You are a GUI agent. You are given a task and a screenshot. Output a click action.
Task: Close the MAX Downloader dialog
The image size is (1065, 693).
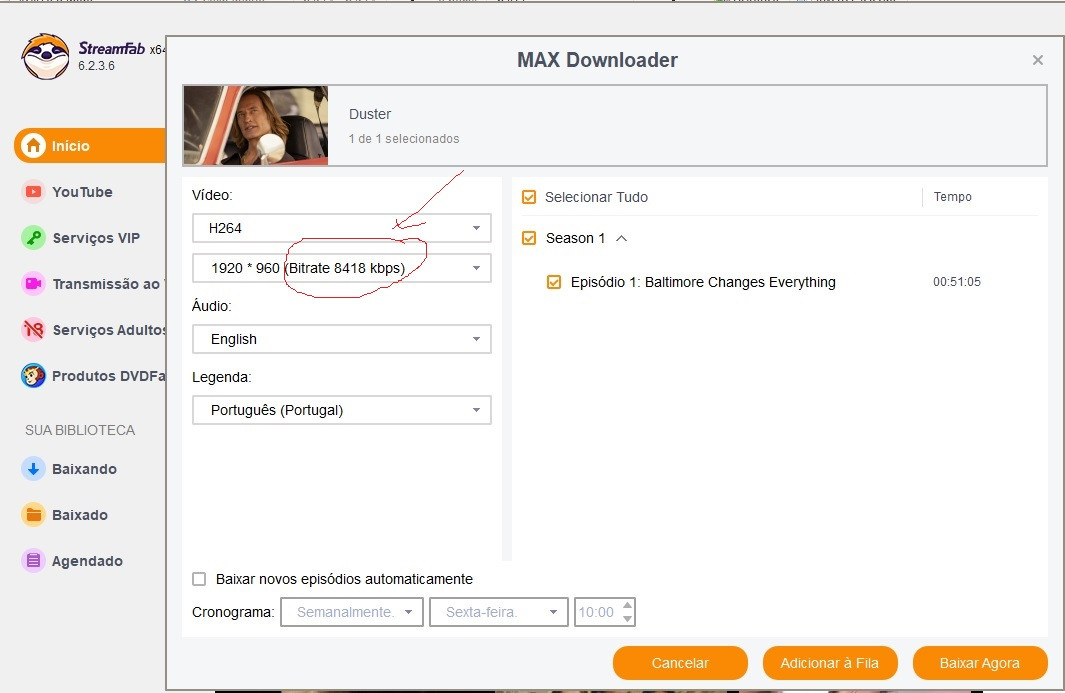tap(1037, 60)
